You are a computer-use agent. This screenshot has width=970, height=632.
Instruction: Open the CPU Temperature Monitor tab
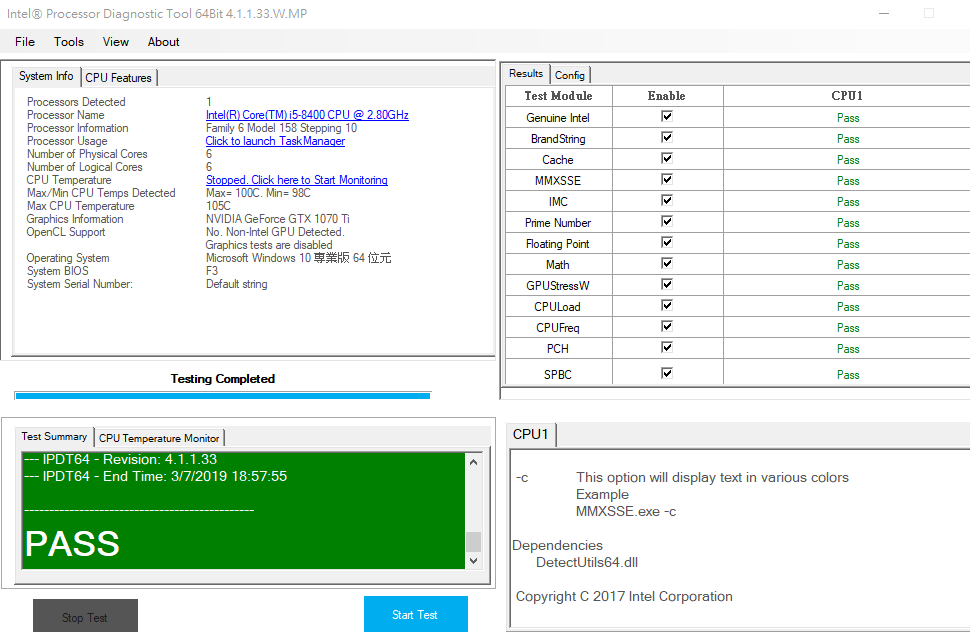point(159,438)
